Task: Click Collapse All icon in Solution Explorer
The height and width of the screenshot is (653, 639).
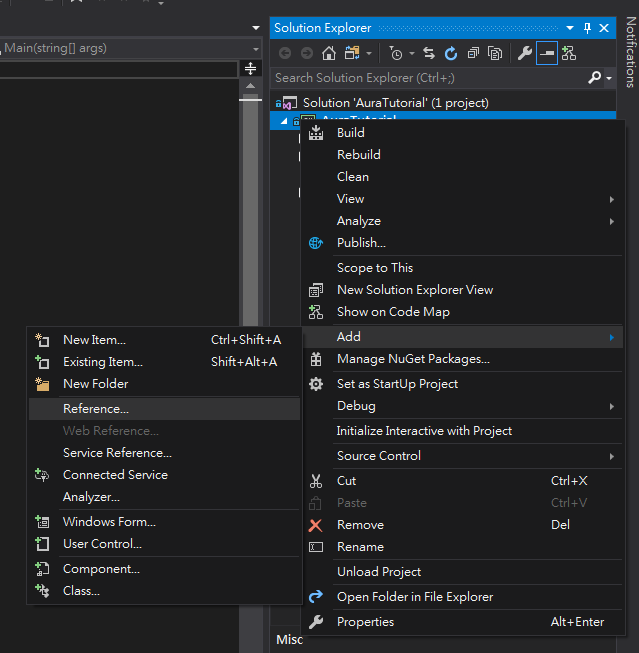Action: point(472,53)
